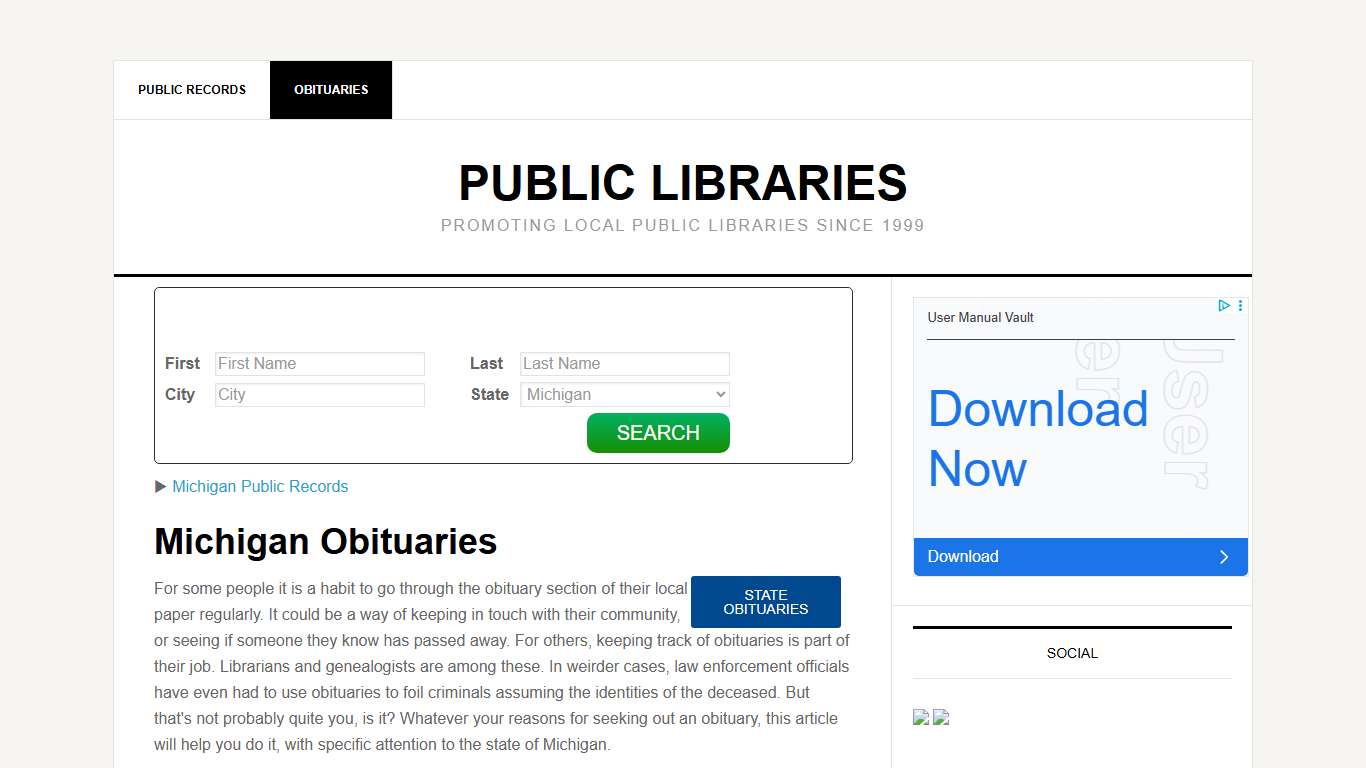Image resolution: width=1366 pixels, height=768 pixels.
Task: Expand the triangle beside Michigan Public Records
Action: [161, 487]
